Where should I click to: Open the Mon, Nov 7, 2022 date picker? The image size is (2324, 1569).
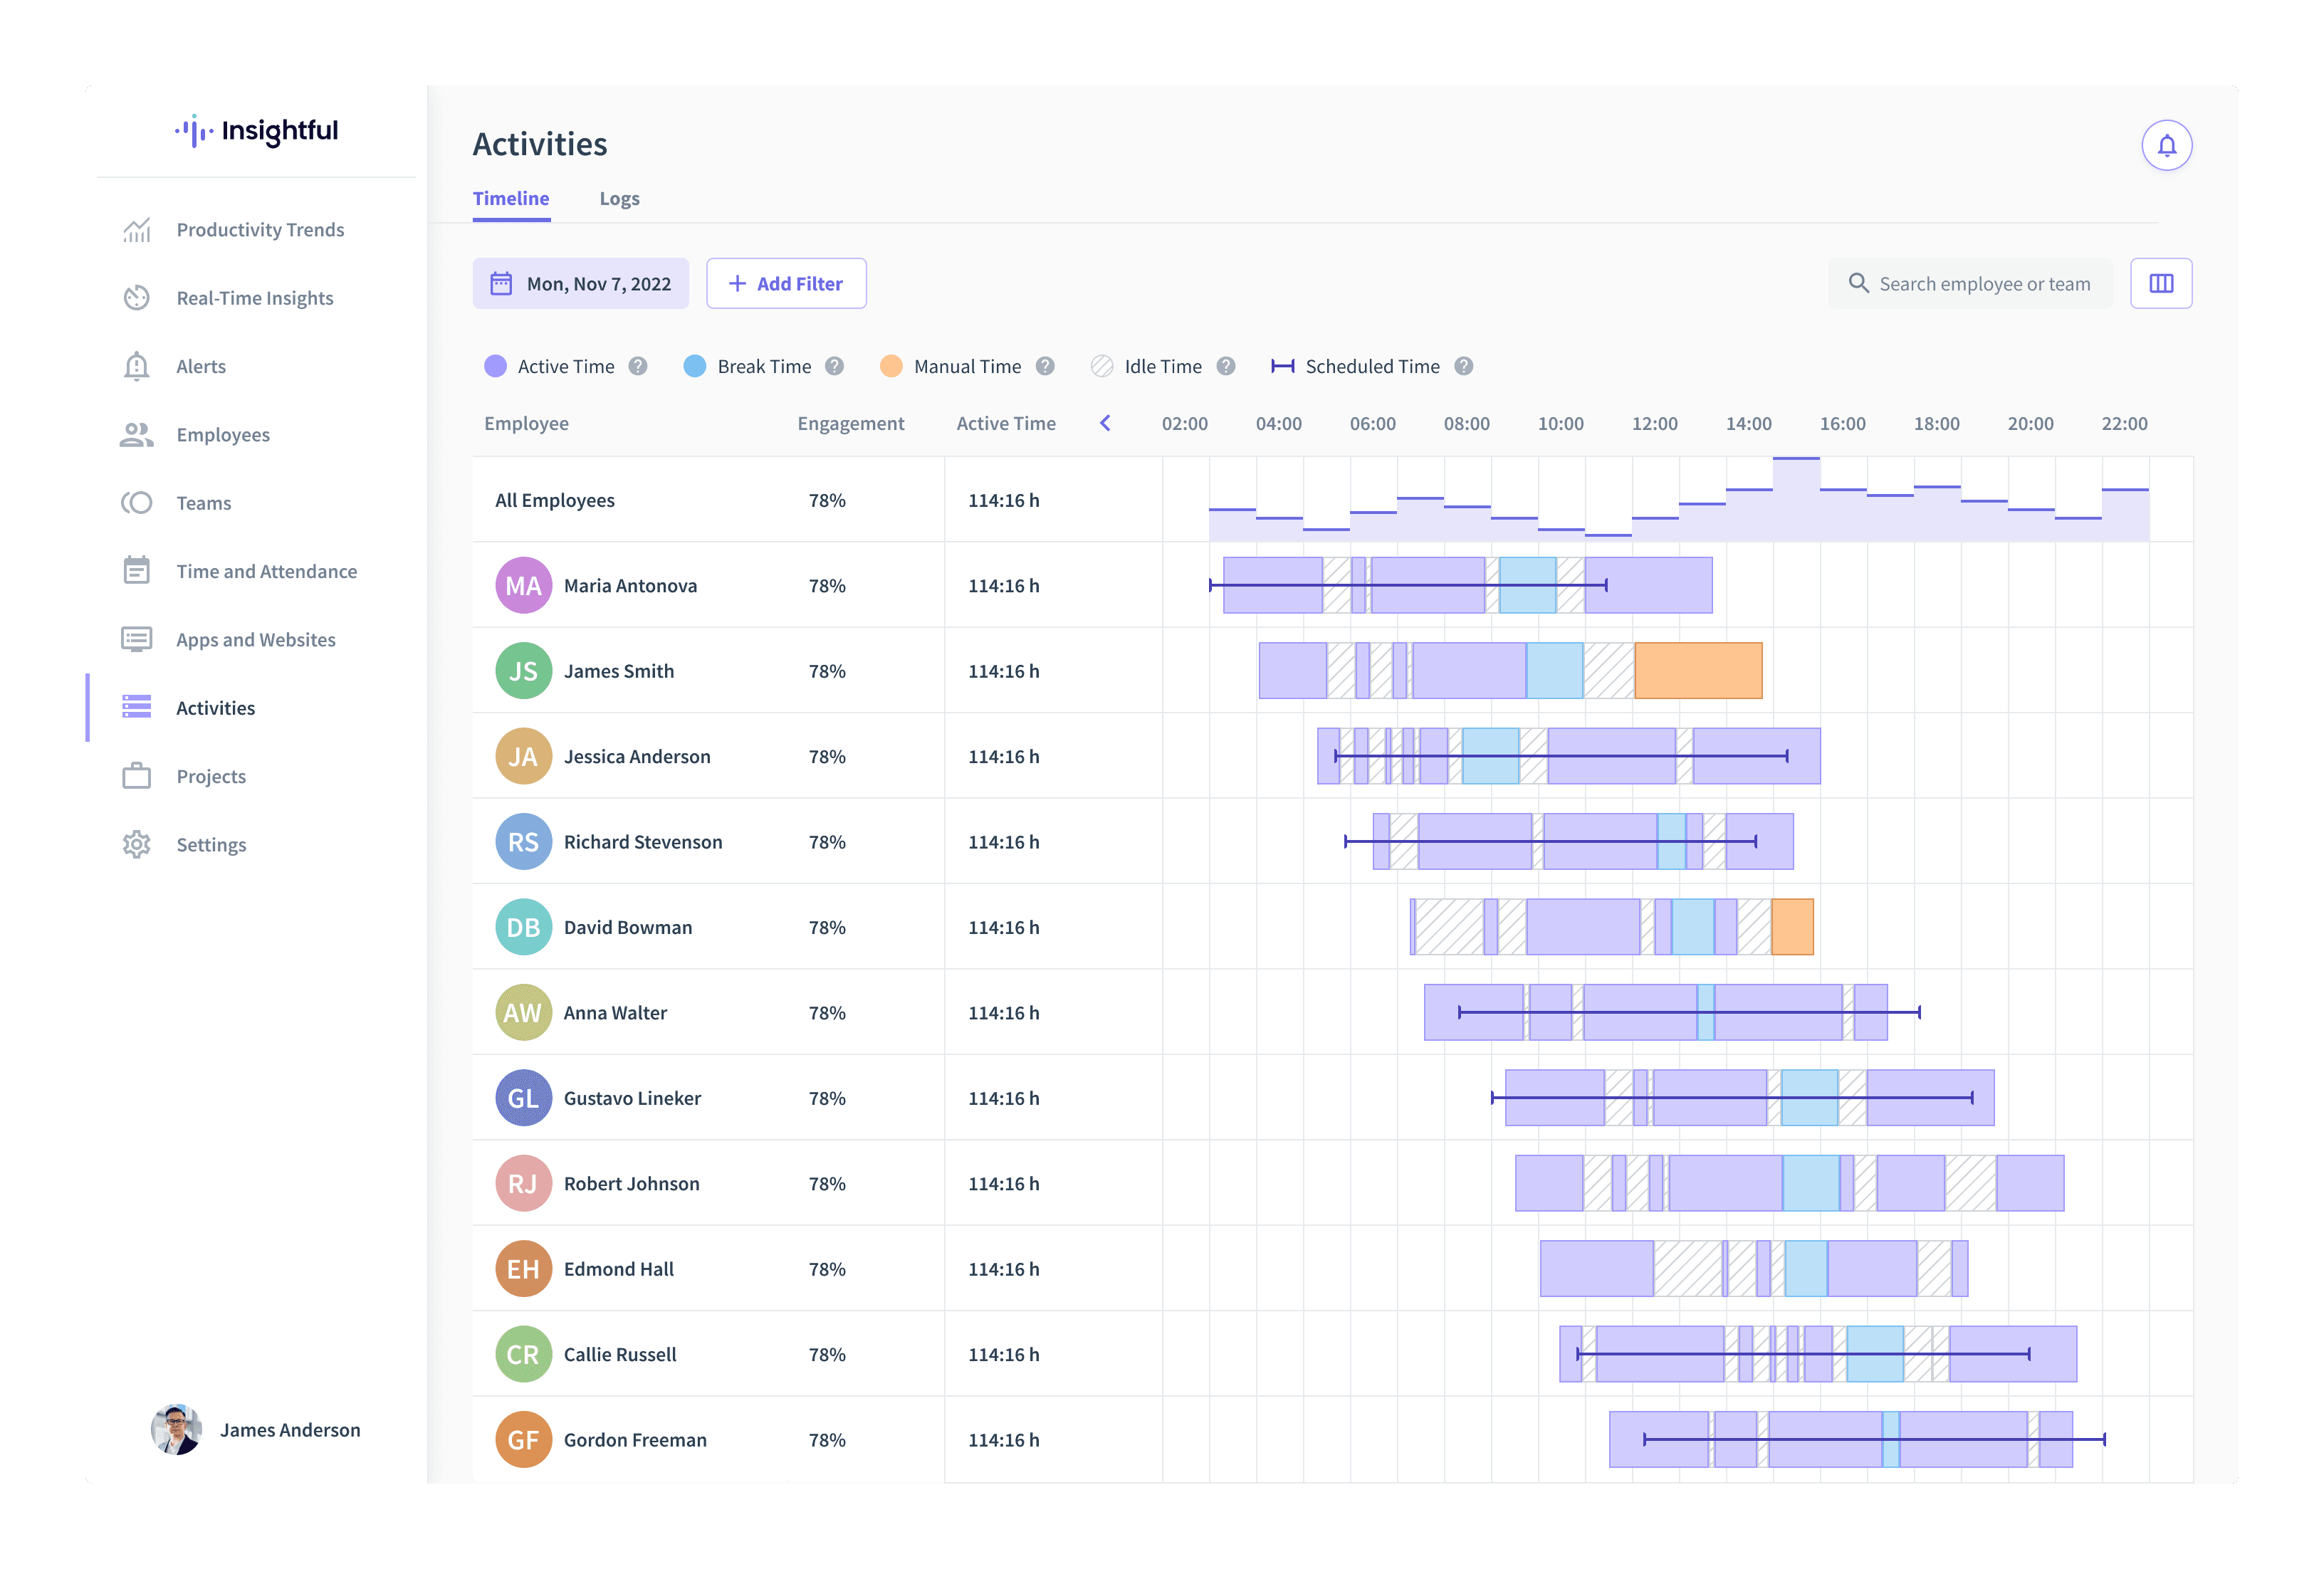point(581,284)
